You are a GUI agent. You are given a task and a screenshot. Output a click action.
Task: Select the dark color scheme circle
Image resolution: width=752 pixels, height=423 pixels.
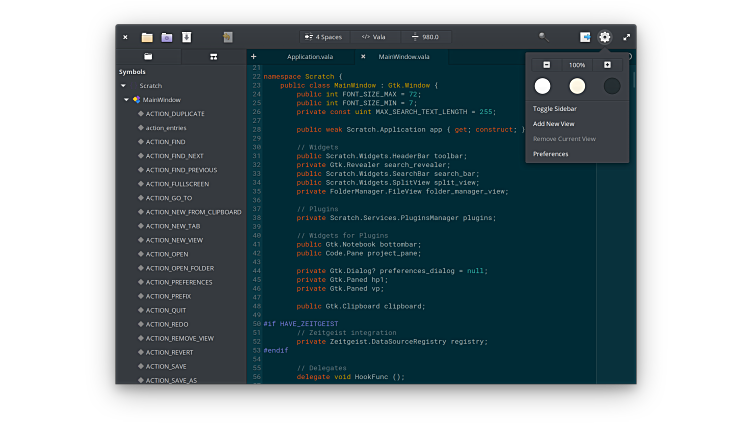(612, 86)
